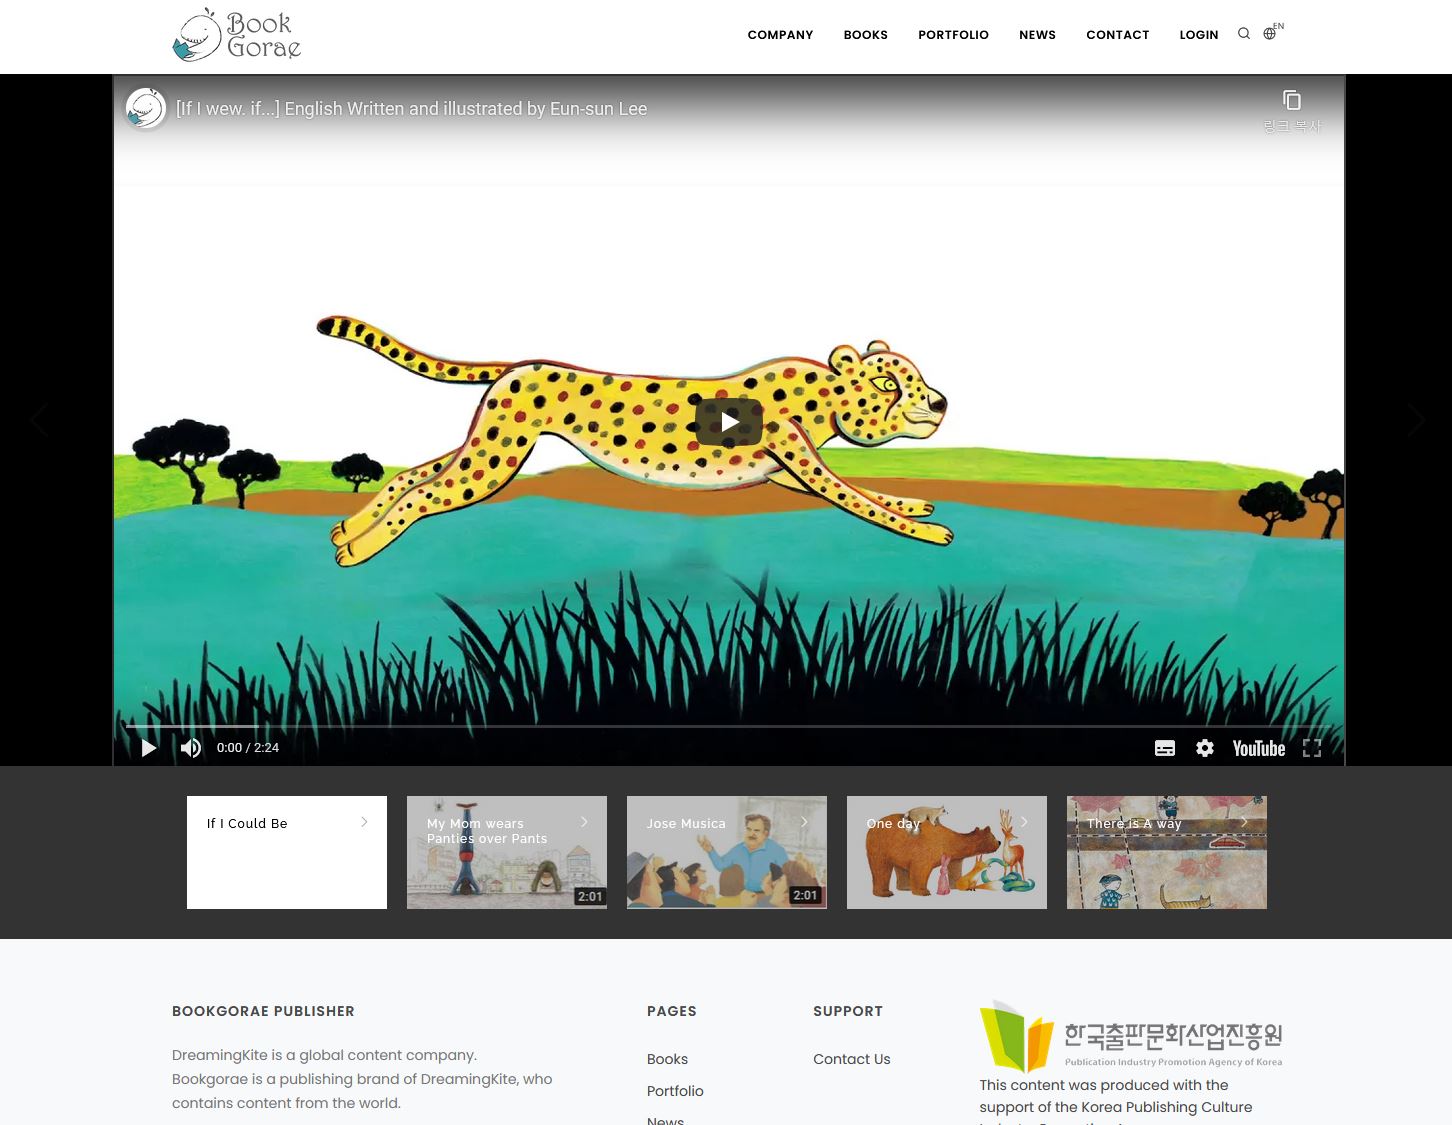Screen dimensions: 1452x1125
Task: Select the If I Could Be card
Action: [x=287, y=852]
